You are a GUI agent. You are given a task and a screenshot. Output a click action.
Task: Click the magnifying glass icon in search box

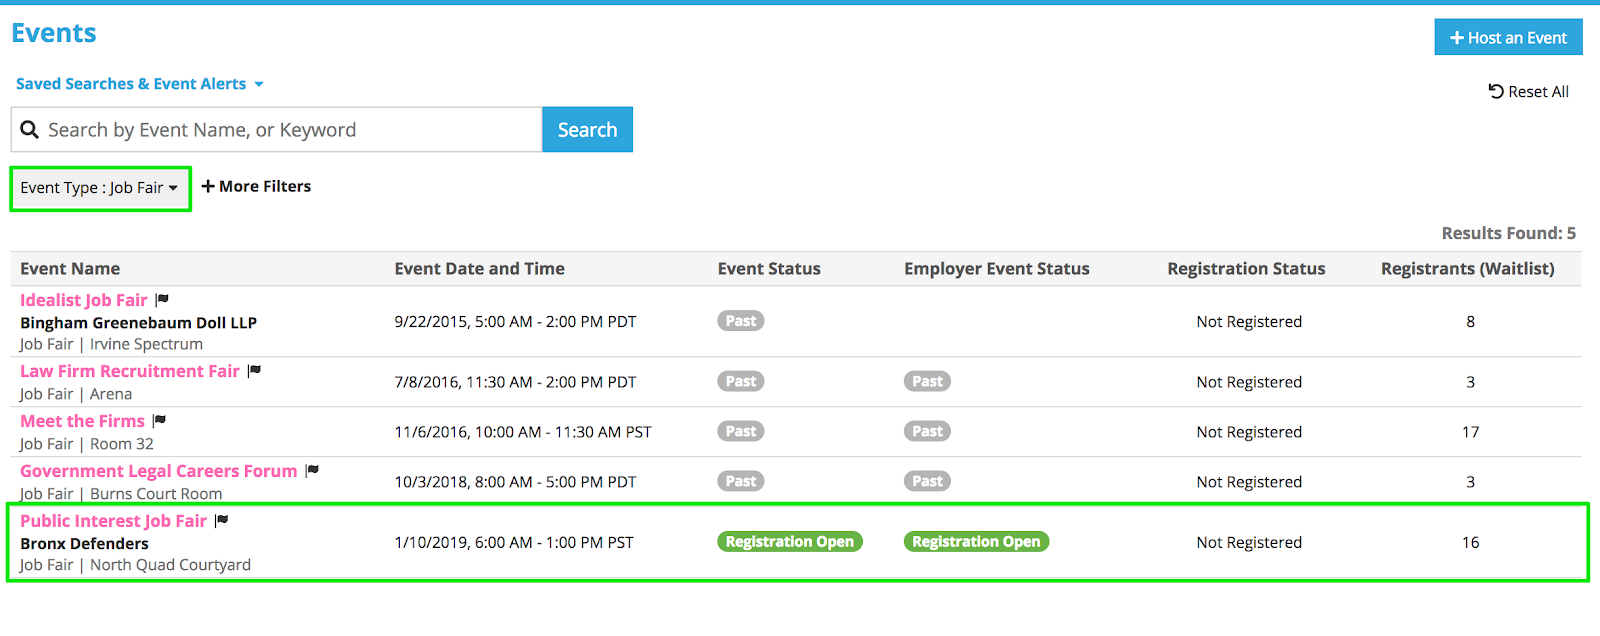[30, 130]
